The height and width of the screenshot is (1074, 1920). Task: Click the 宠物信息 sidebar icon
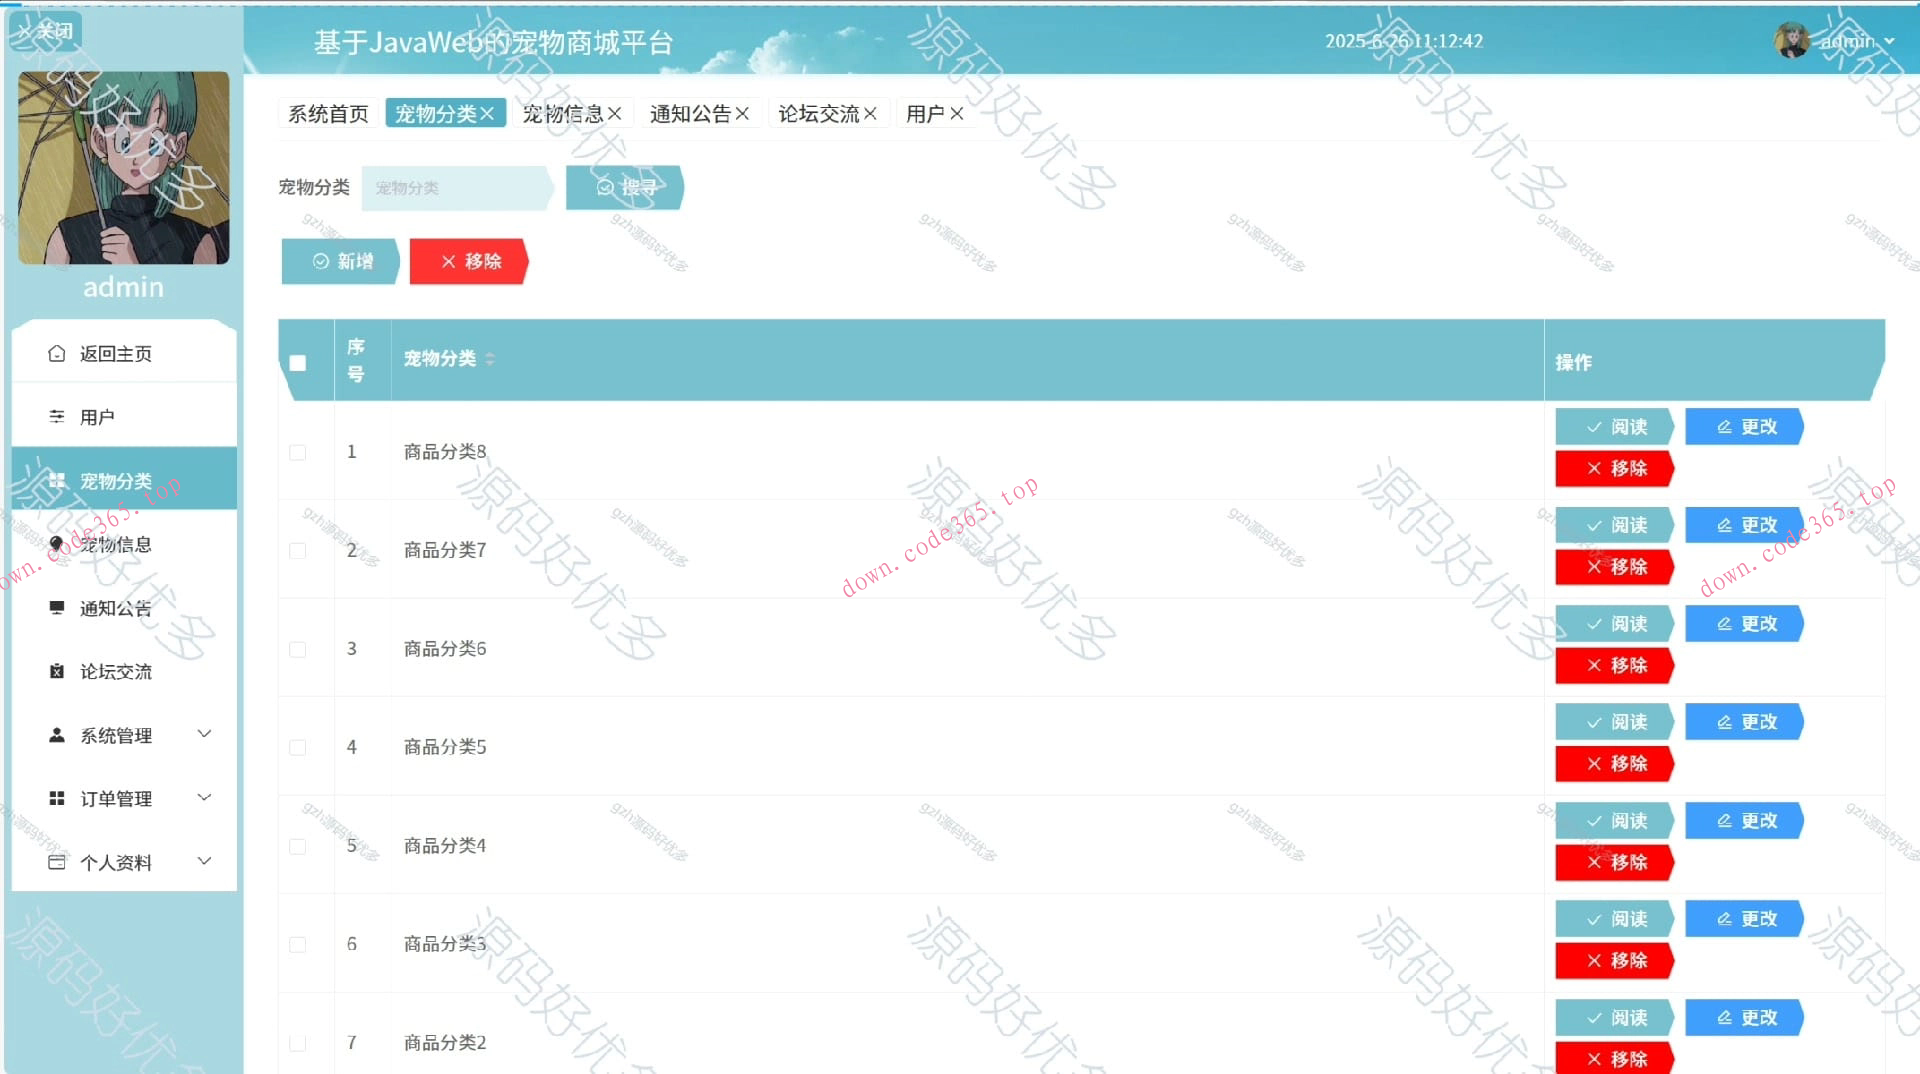[x=57, y=544]
